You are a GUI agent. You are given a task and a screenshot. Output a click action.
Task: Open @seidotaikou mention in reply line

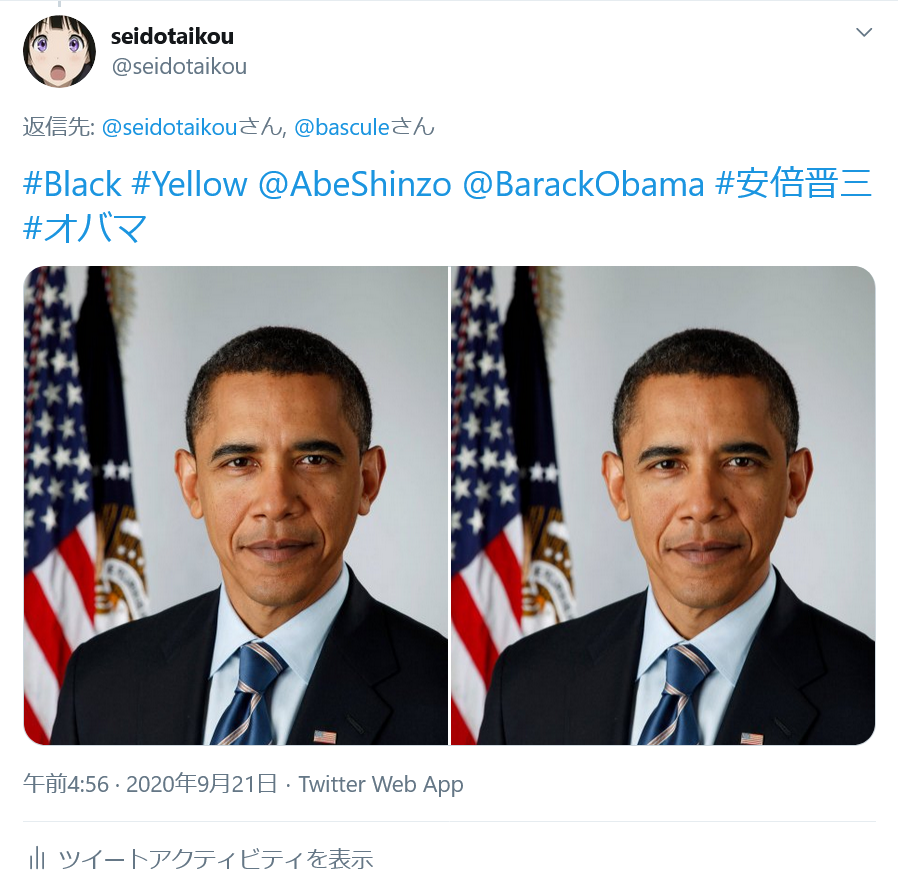(170, 127)
